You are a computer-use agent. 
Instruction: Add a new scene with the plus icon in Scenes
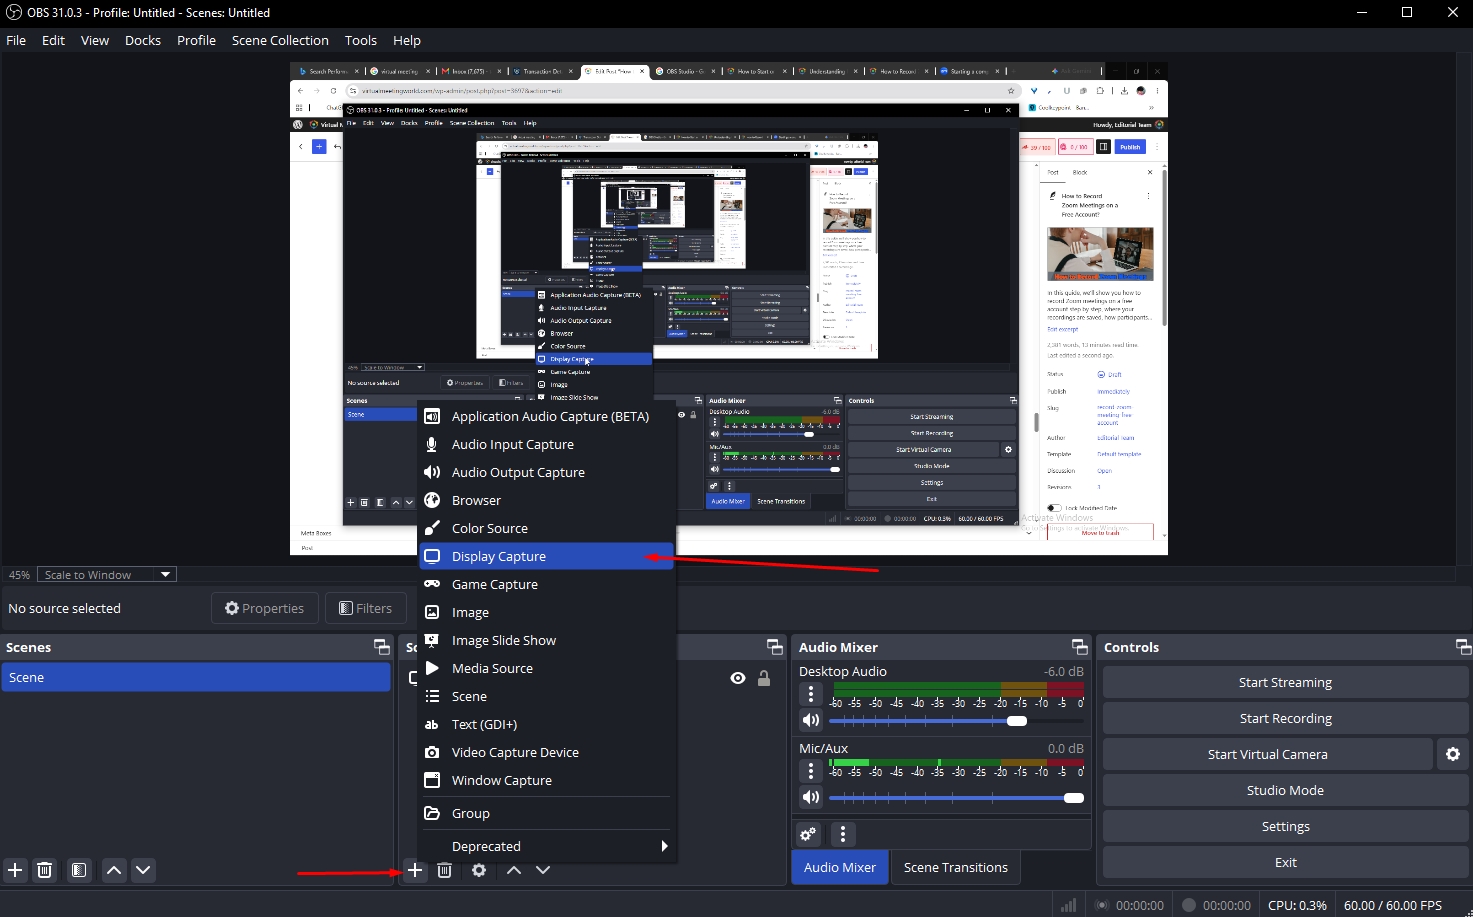pyautogui.click(x=15, y=870)
